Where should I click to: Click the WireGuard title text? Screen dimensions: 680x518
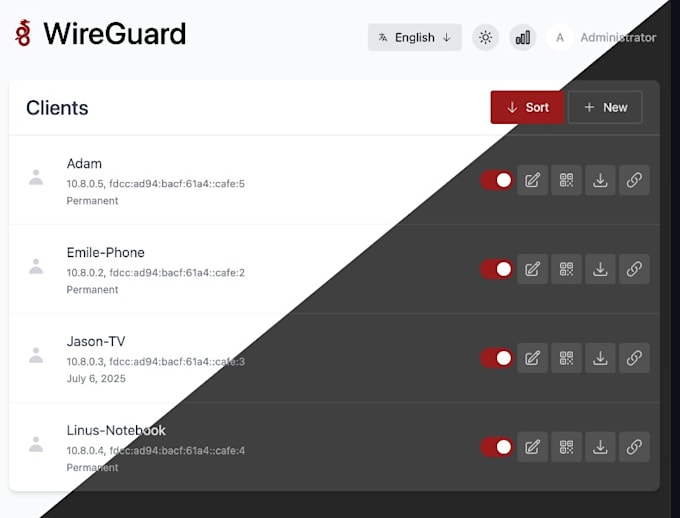[x=115, y=34]
